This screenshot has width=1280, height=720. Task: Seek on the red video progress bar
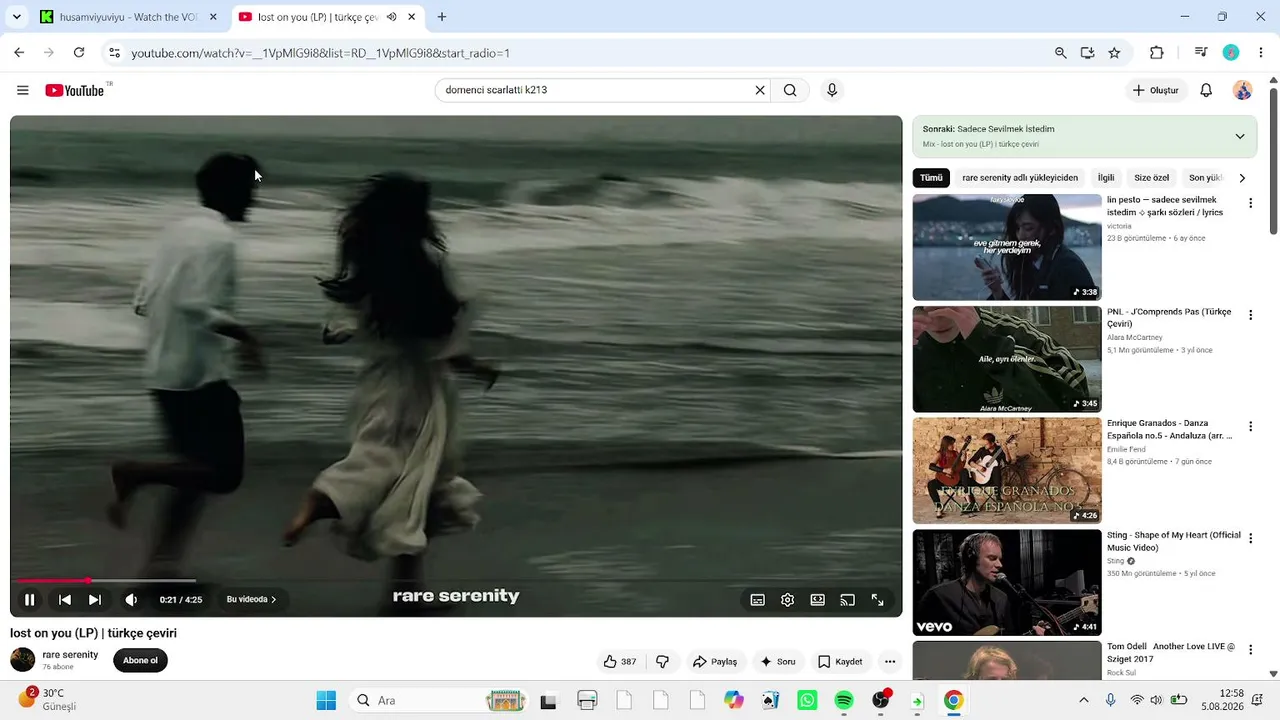[x=456, y=580]
